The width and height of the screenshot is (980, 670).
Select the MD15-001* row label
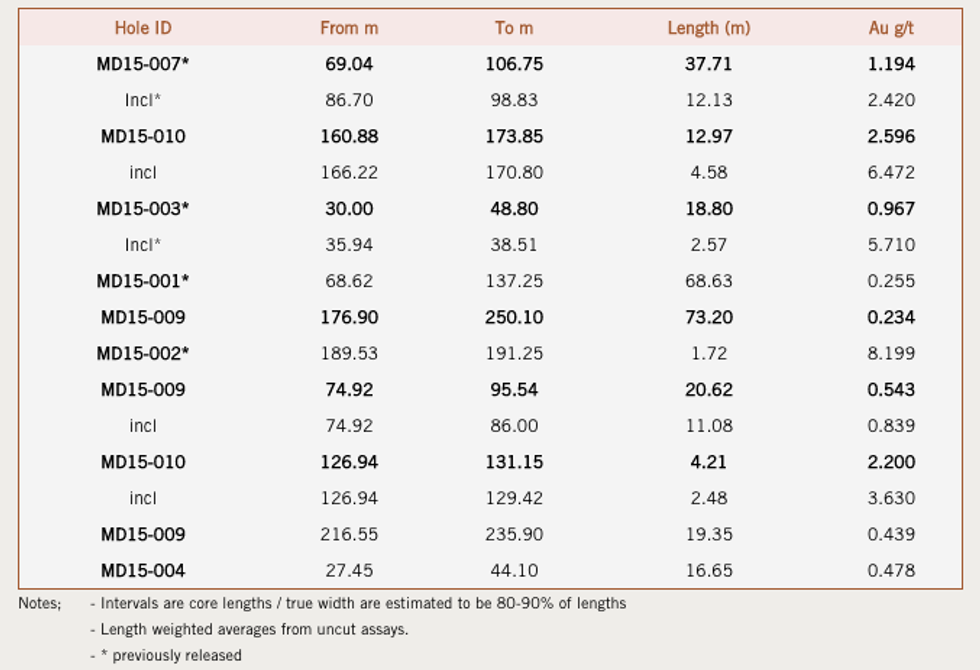click(x=143, y=281)
